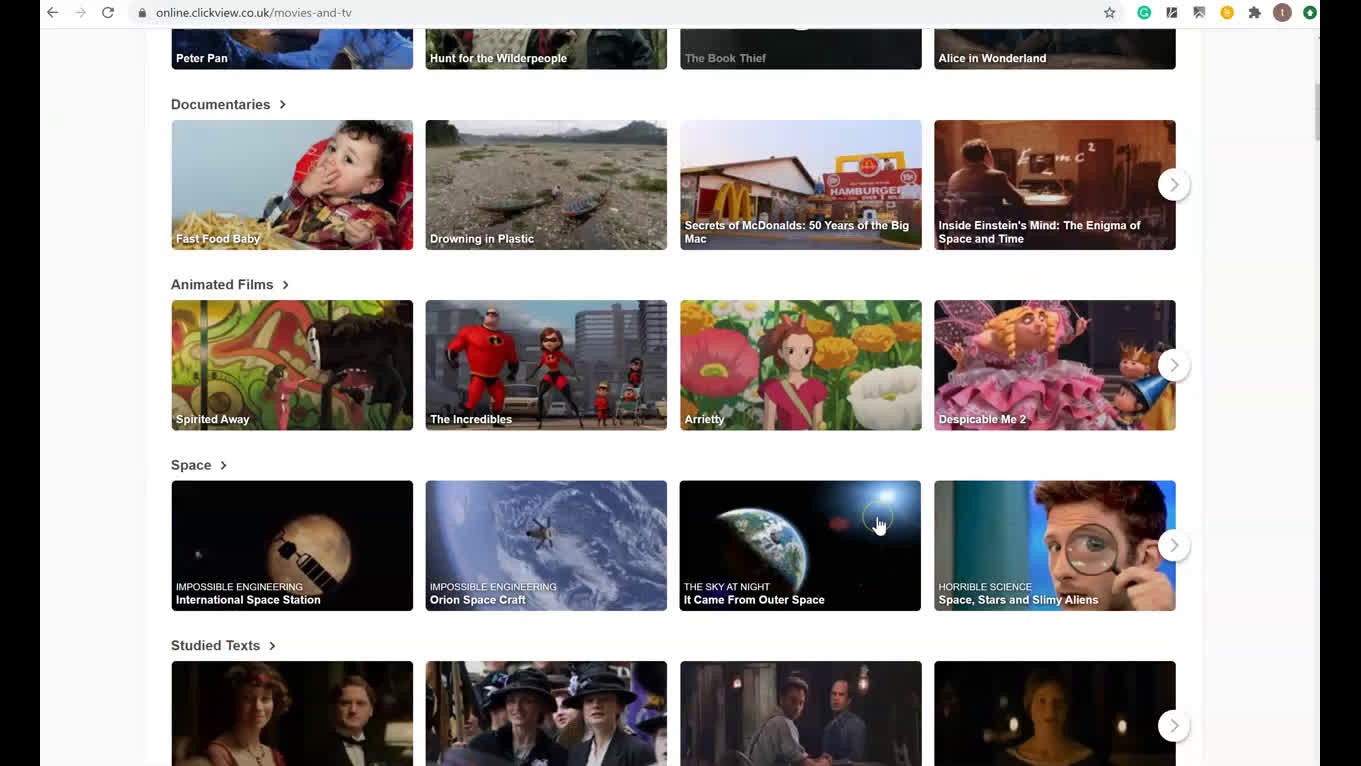Open the Grammarly extension icon
Image resolution: width=1361 pixels, height=766 pixels.
point(1144,13)
